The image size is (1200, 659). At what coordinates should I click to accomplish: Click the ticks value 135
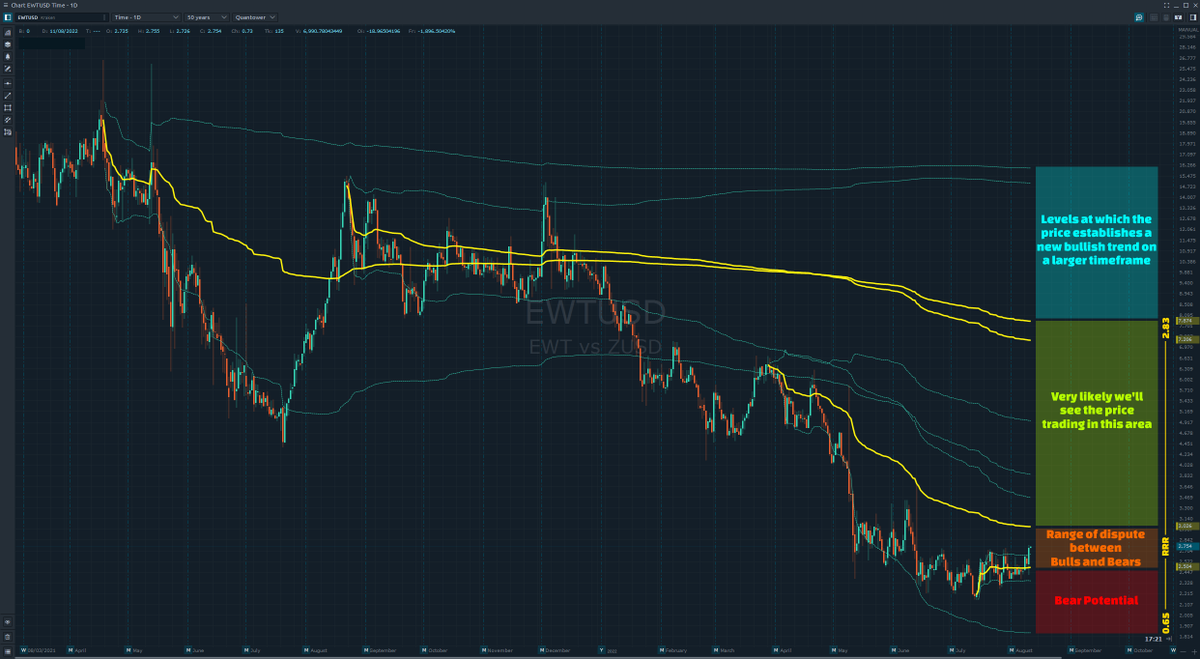[x=279, y=31]
